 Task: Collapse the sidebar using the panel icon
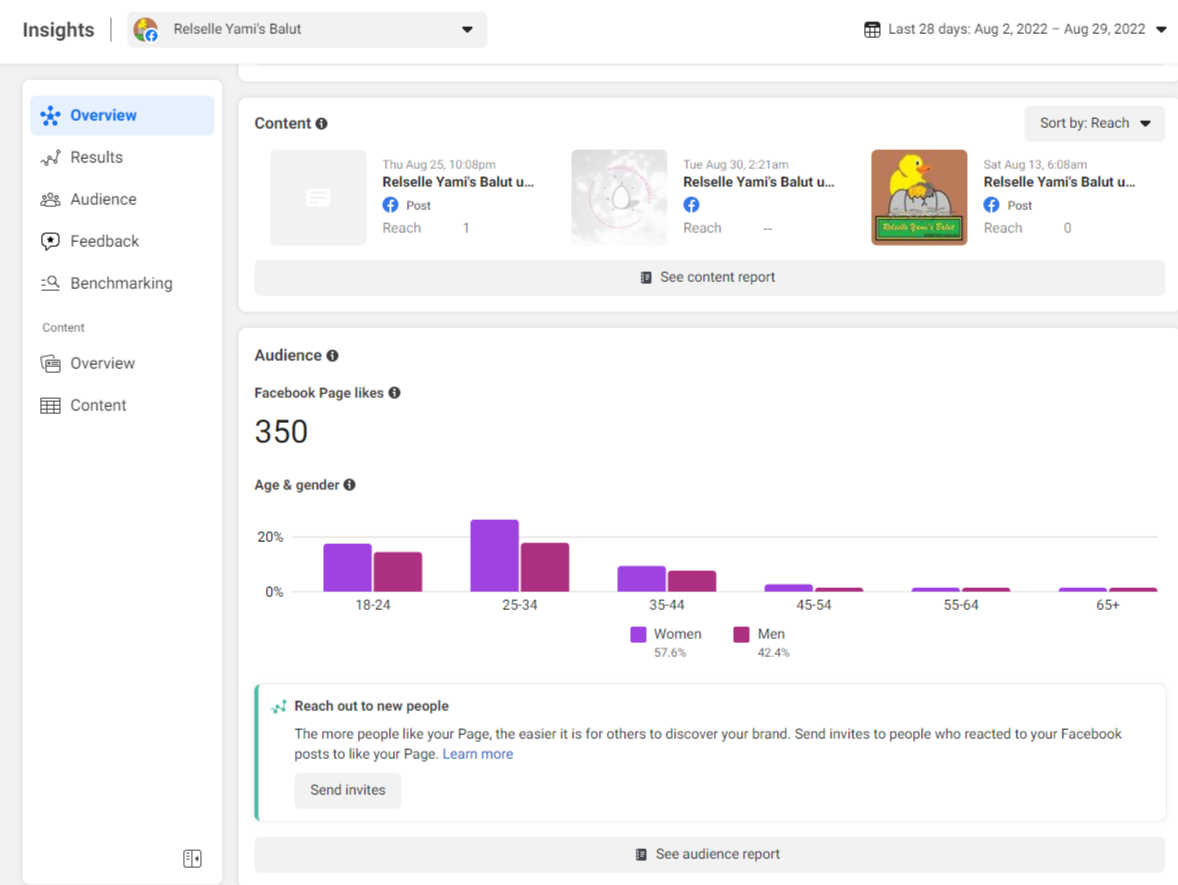pyautogui.click(x=192, y=858)
